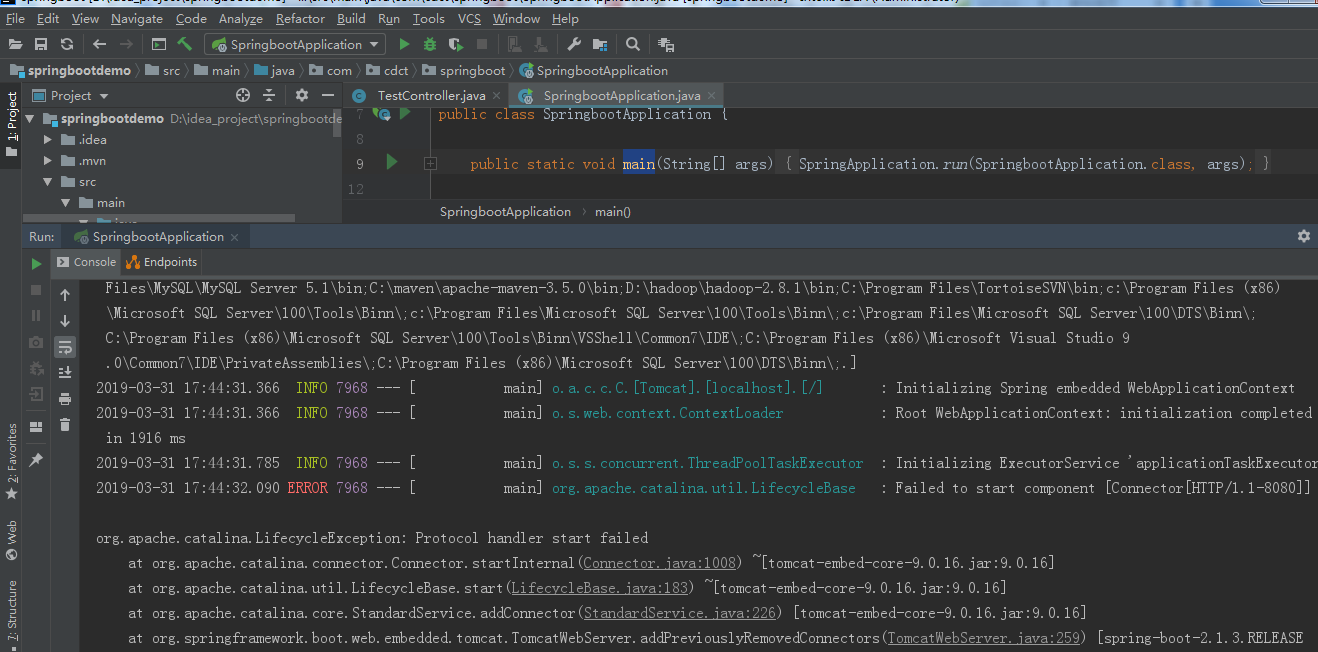Expand the .mvn folder
The width and height of the screenshot is (1318, 652).
pos(47,160)
